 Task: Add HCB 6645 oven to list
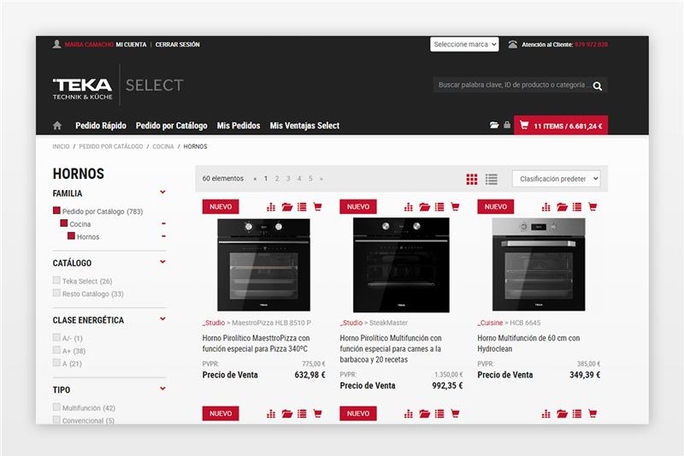pyautogui.click(x=577, y=207)
